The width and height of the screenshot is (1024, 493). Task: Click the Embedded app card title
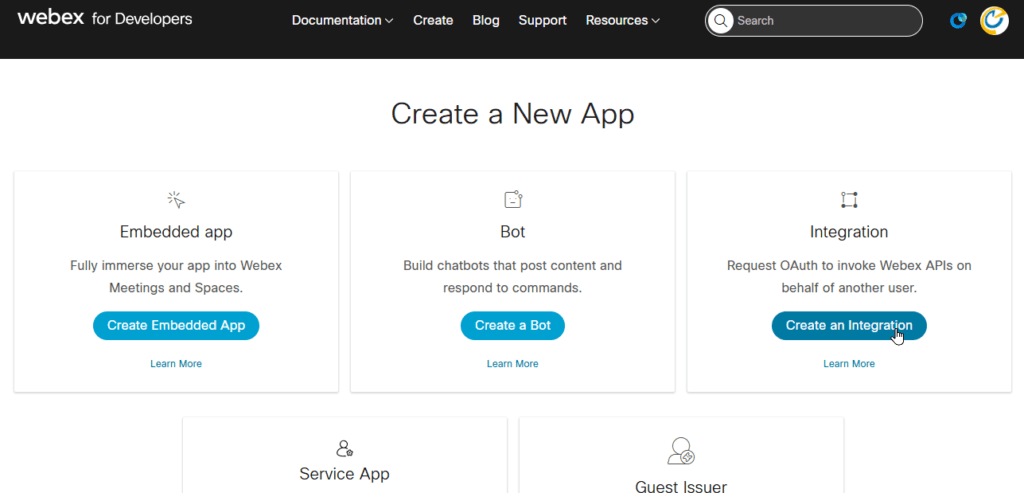[x=176, y=232]
